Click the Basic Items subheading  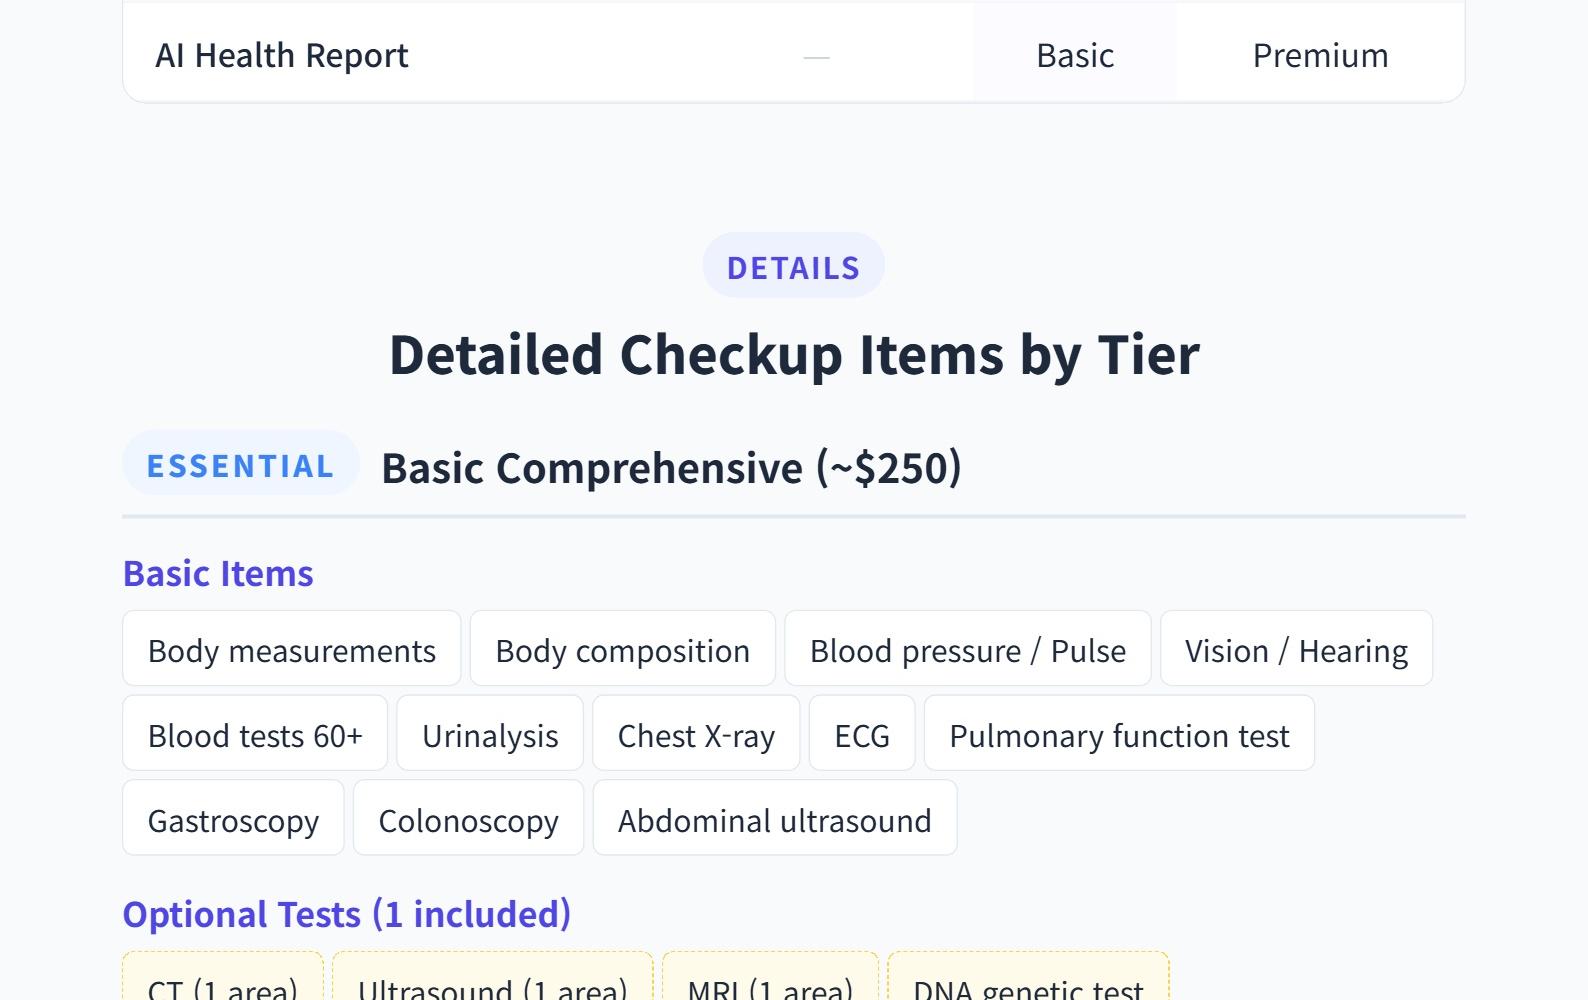pyautogui.click(x=218, y=573)
